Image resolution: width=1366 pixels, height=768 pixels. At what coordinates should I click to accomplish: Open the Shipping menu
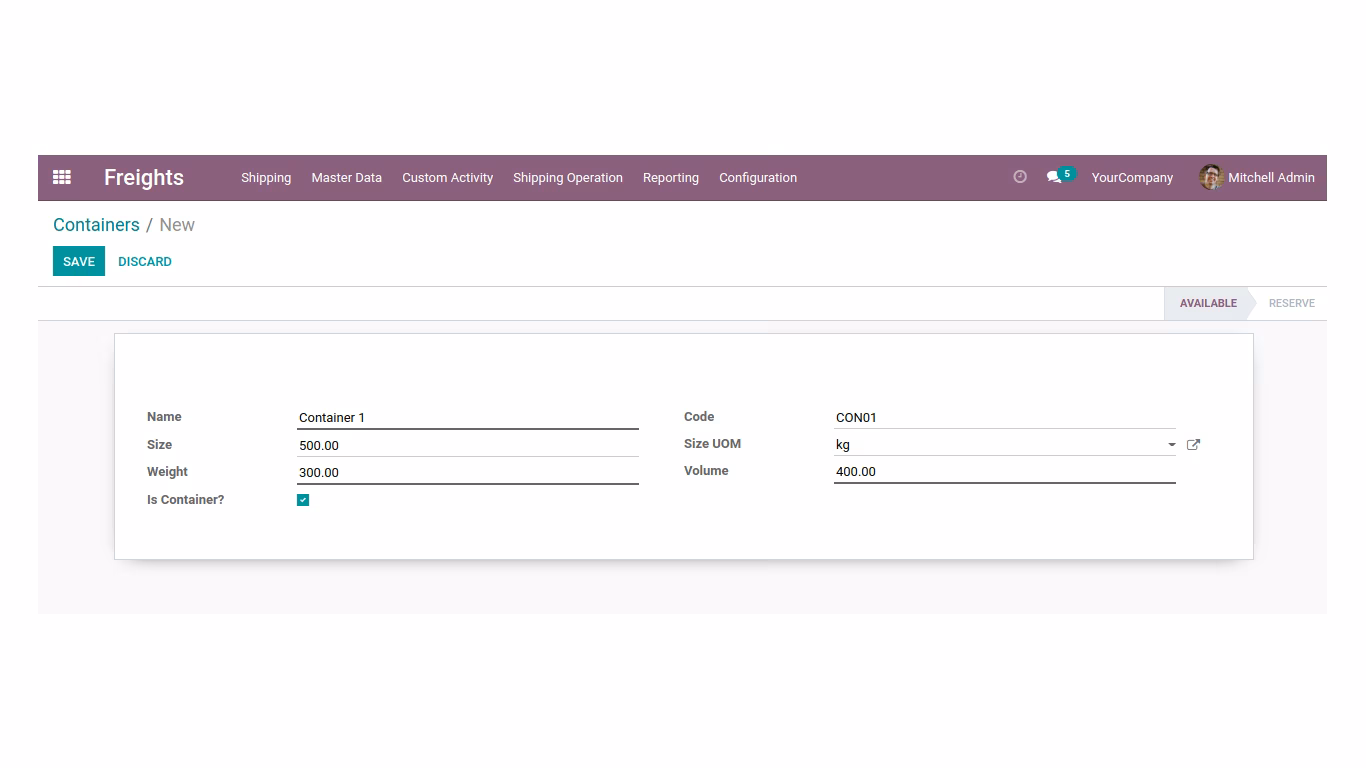(266, 178)
